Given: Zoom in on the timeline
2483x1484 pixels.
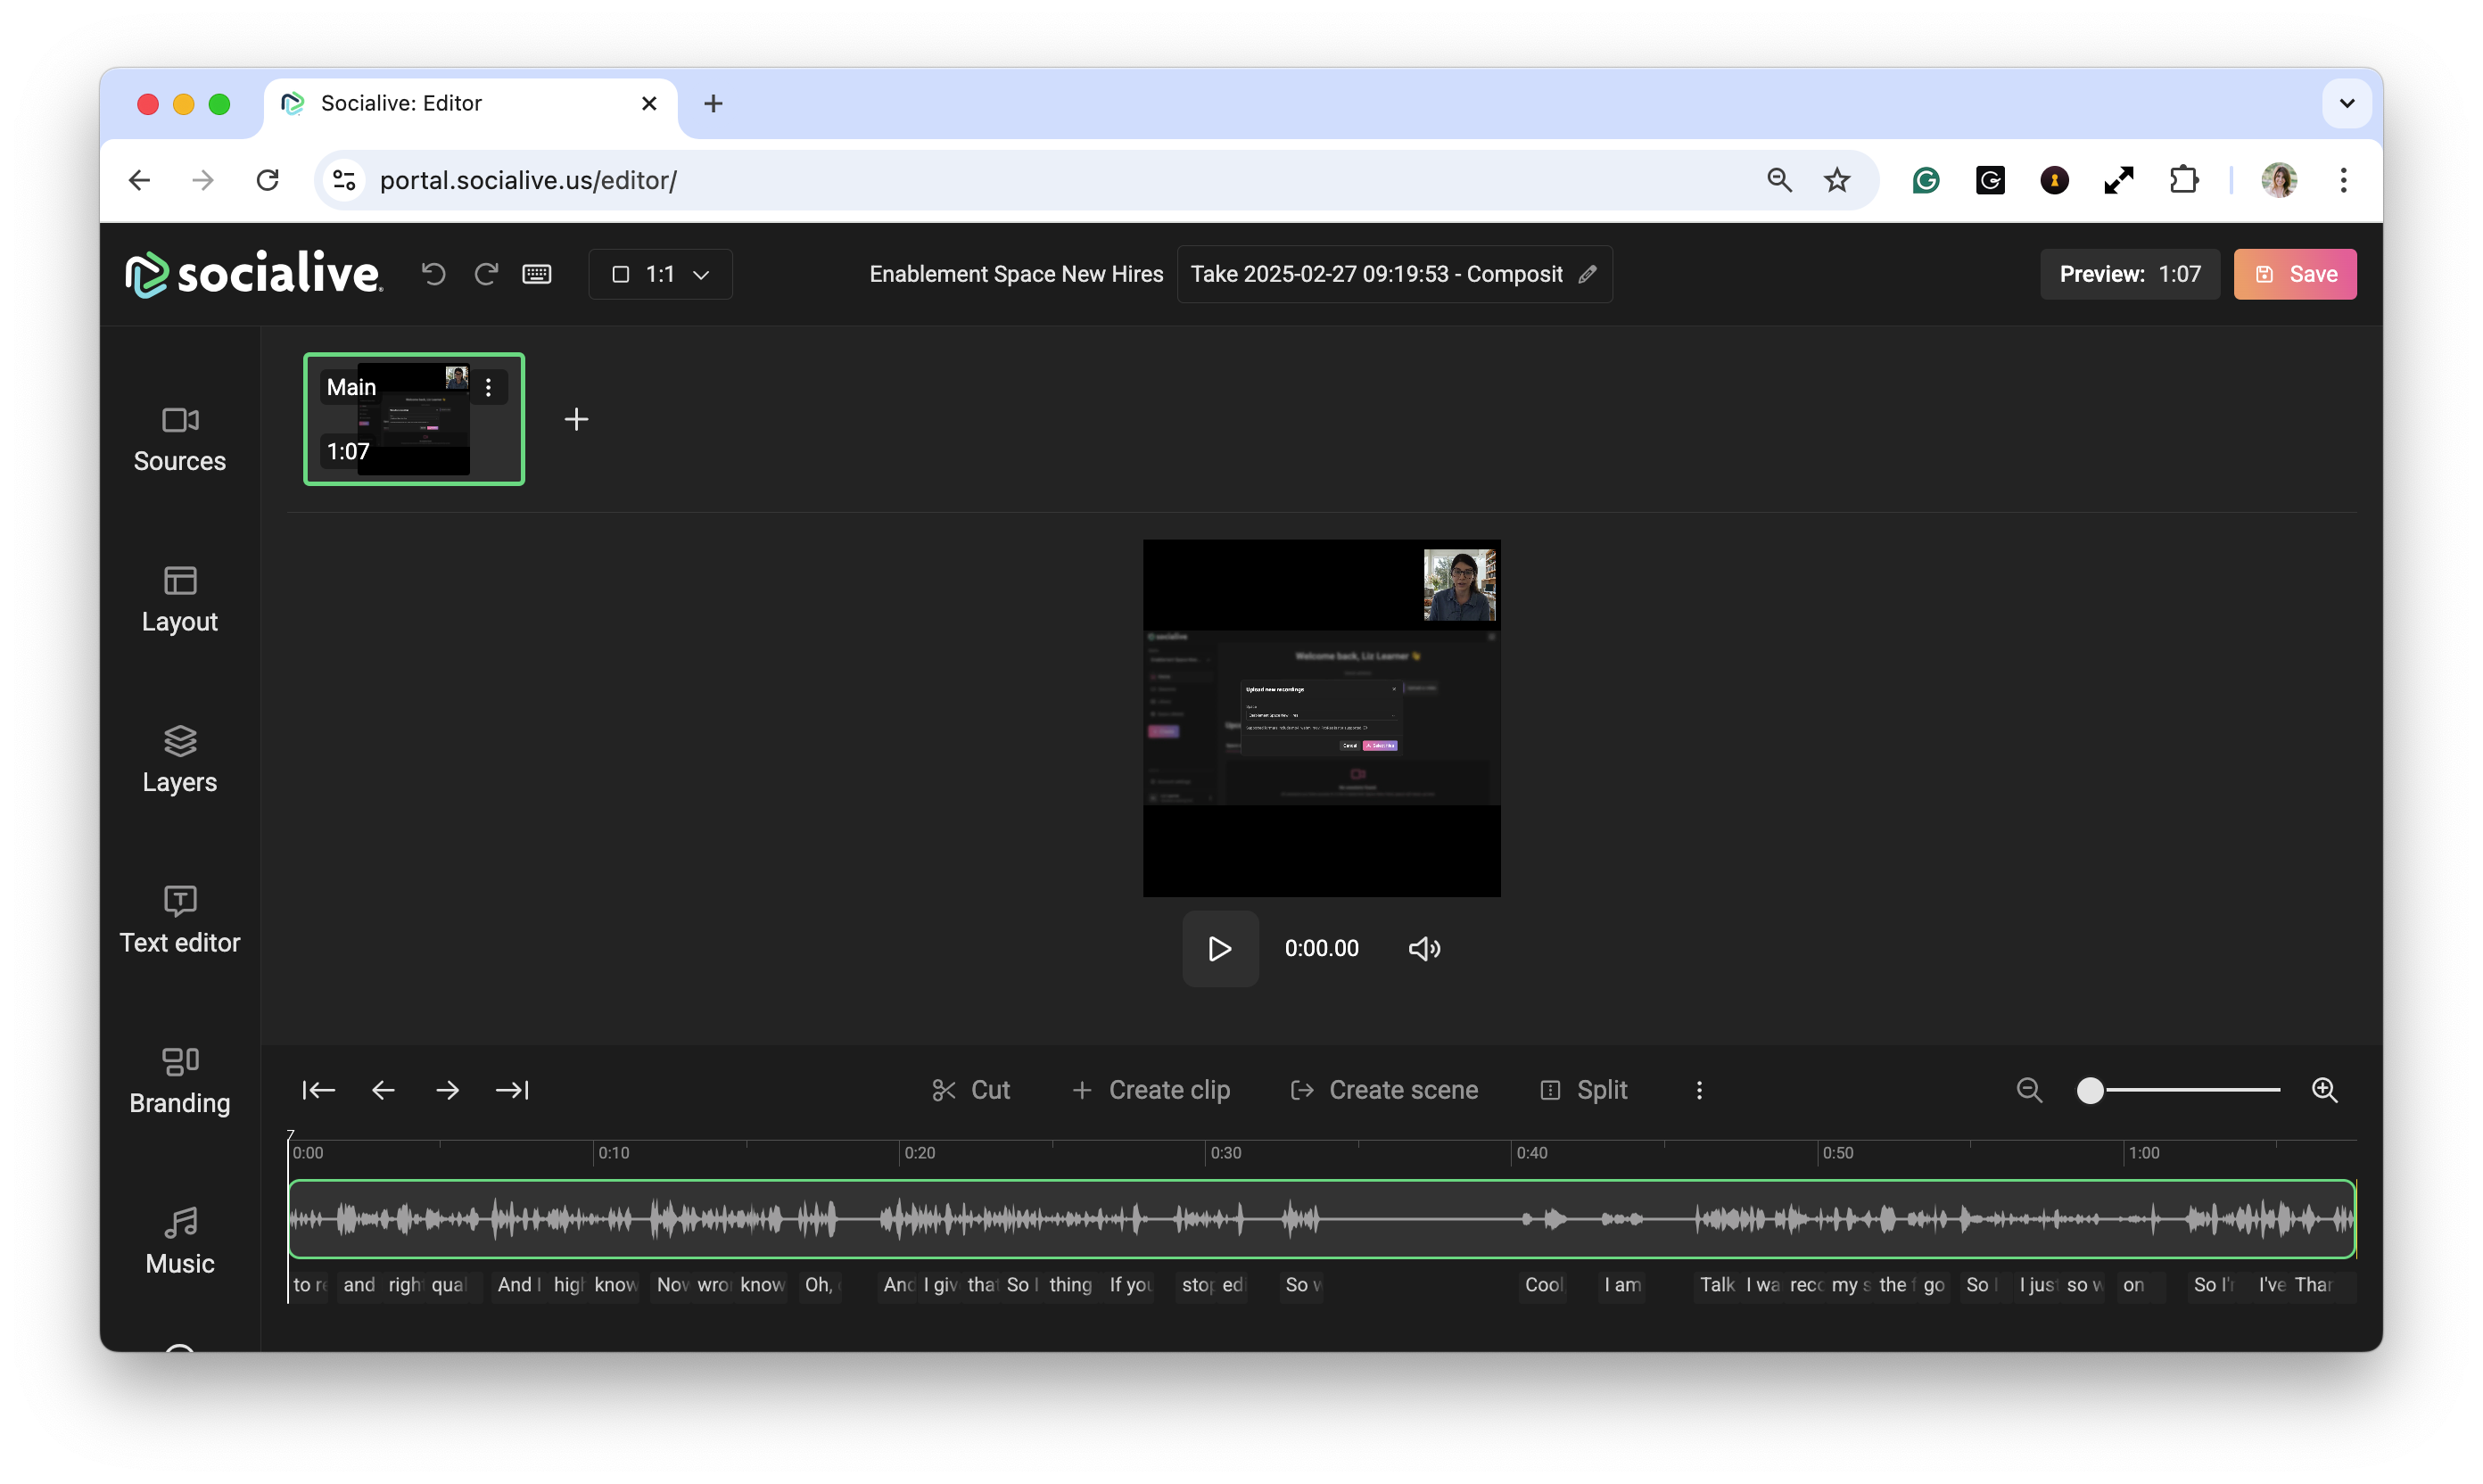Looking at the screenshot, I should pos(2324,1090).
